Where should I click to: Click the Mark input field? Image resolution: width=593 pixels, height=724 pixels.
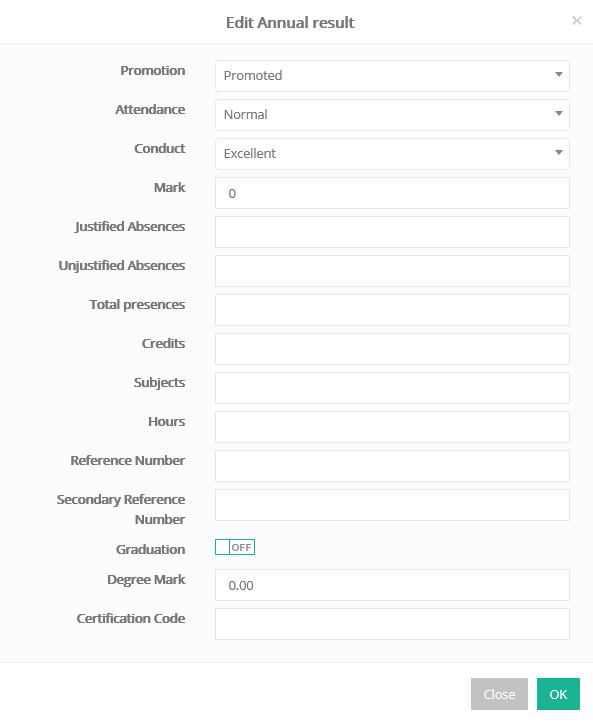click(x=392, y=193)
